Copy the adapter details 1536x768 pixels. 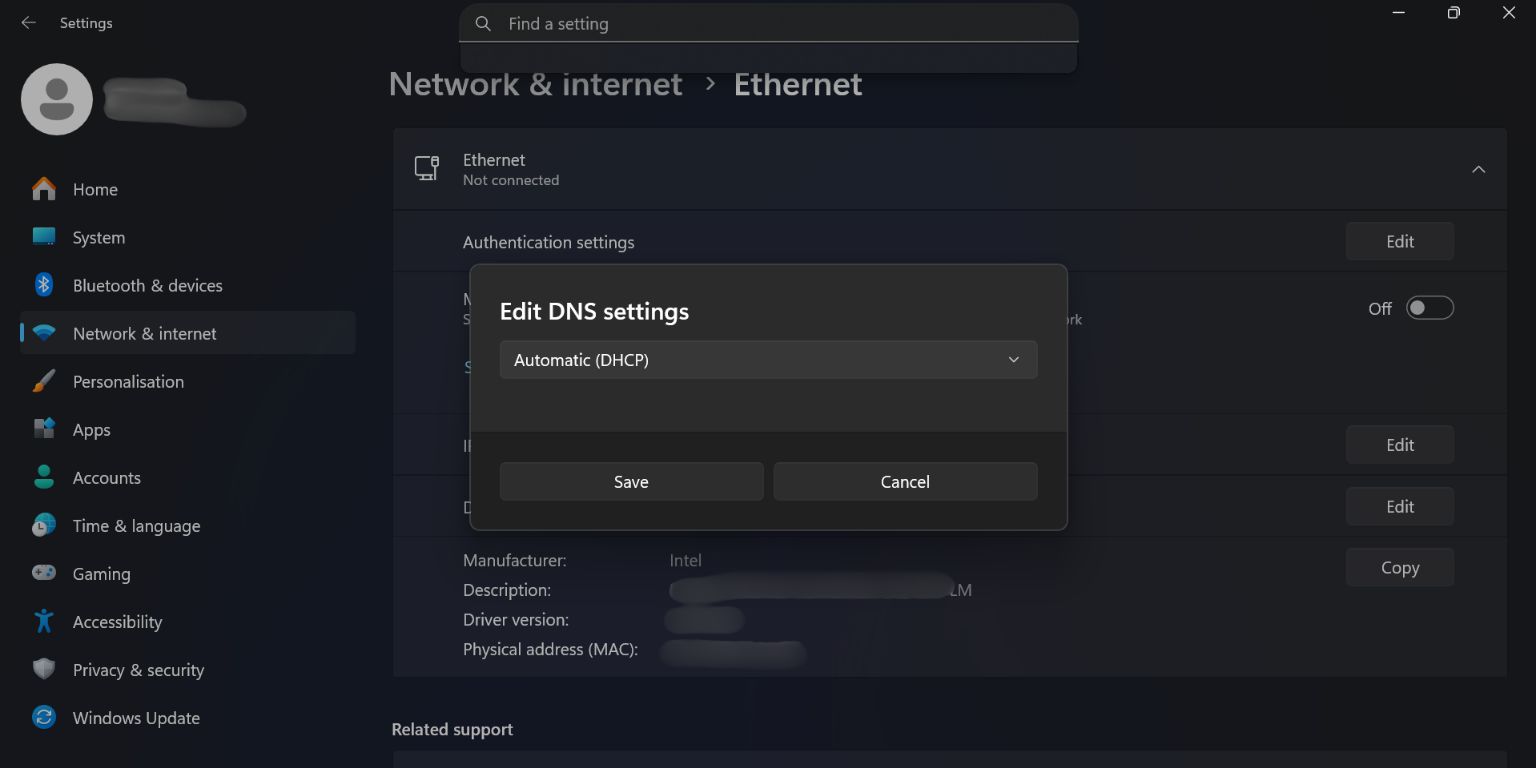pyautogui.click(x=1399, y=567)
